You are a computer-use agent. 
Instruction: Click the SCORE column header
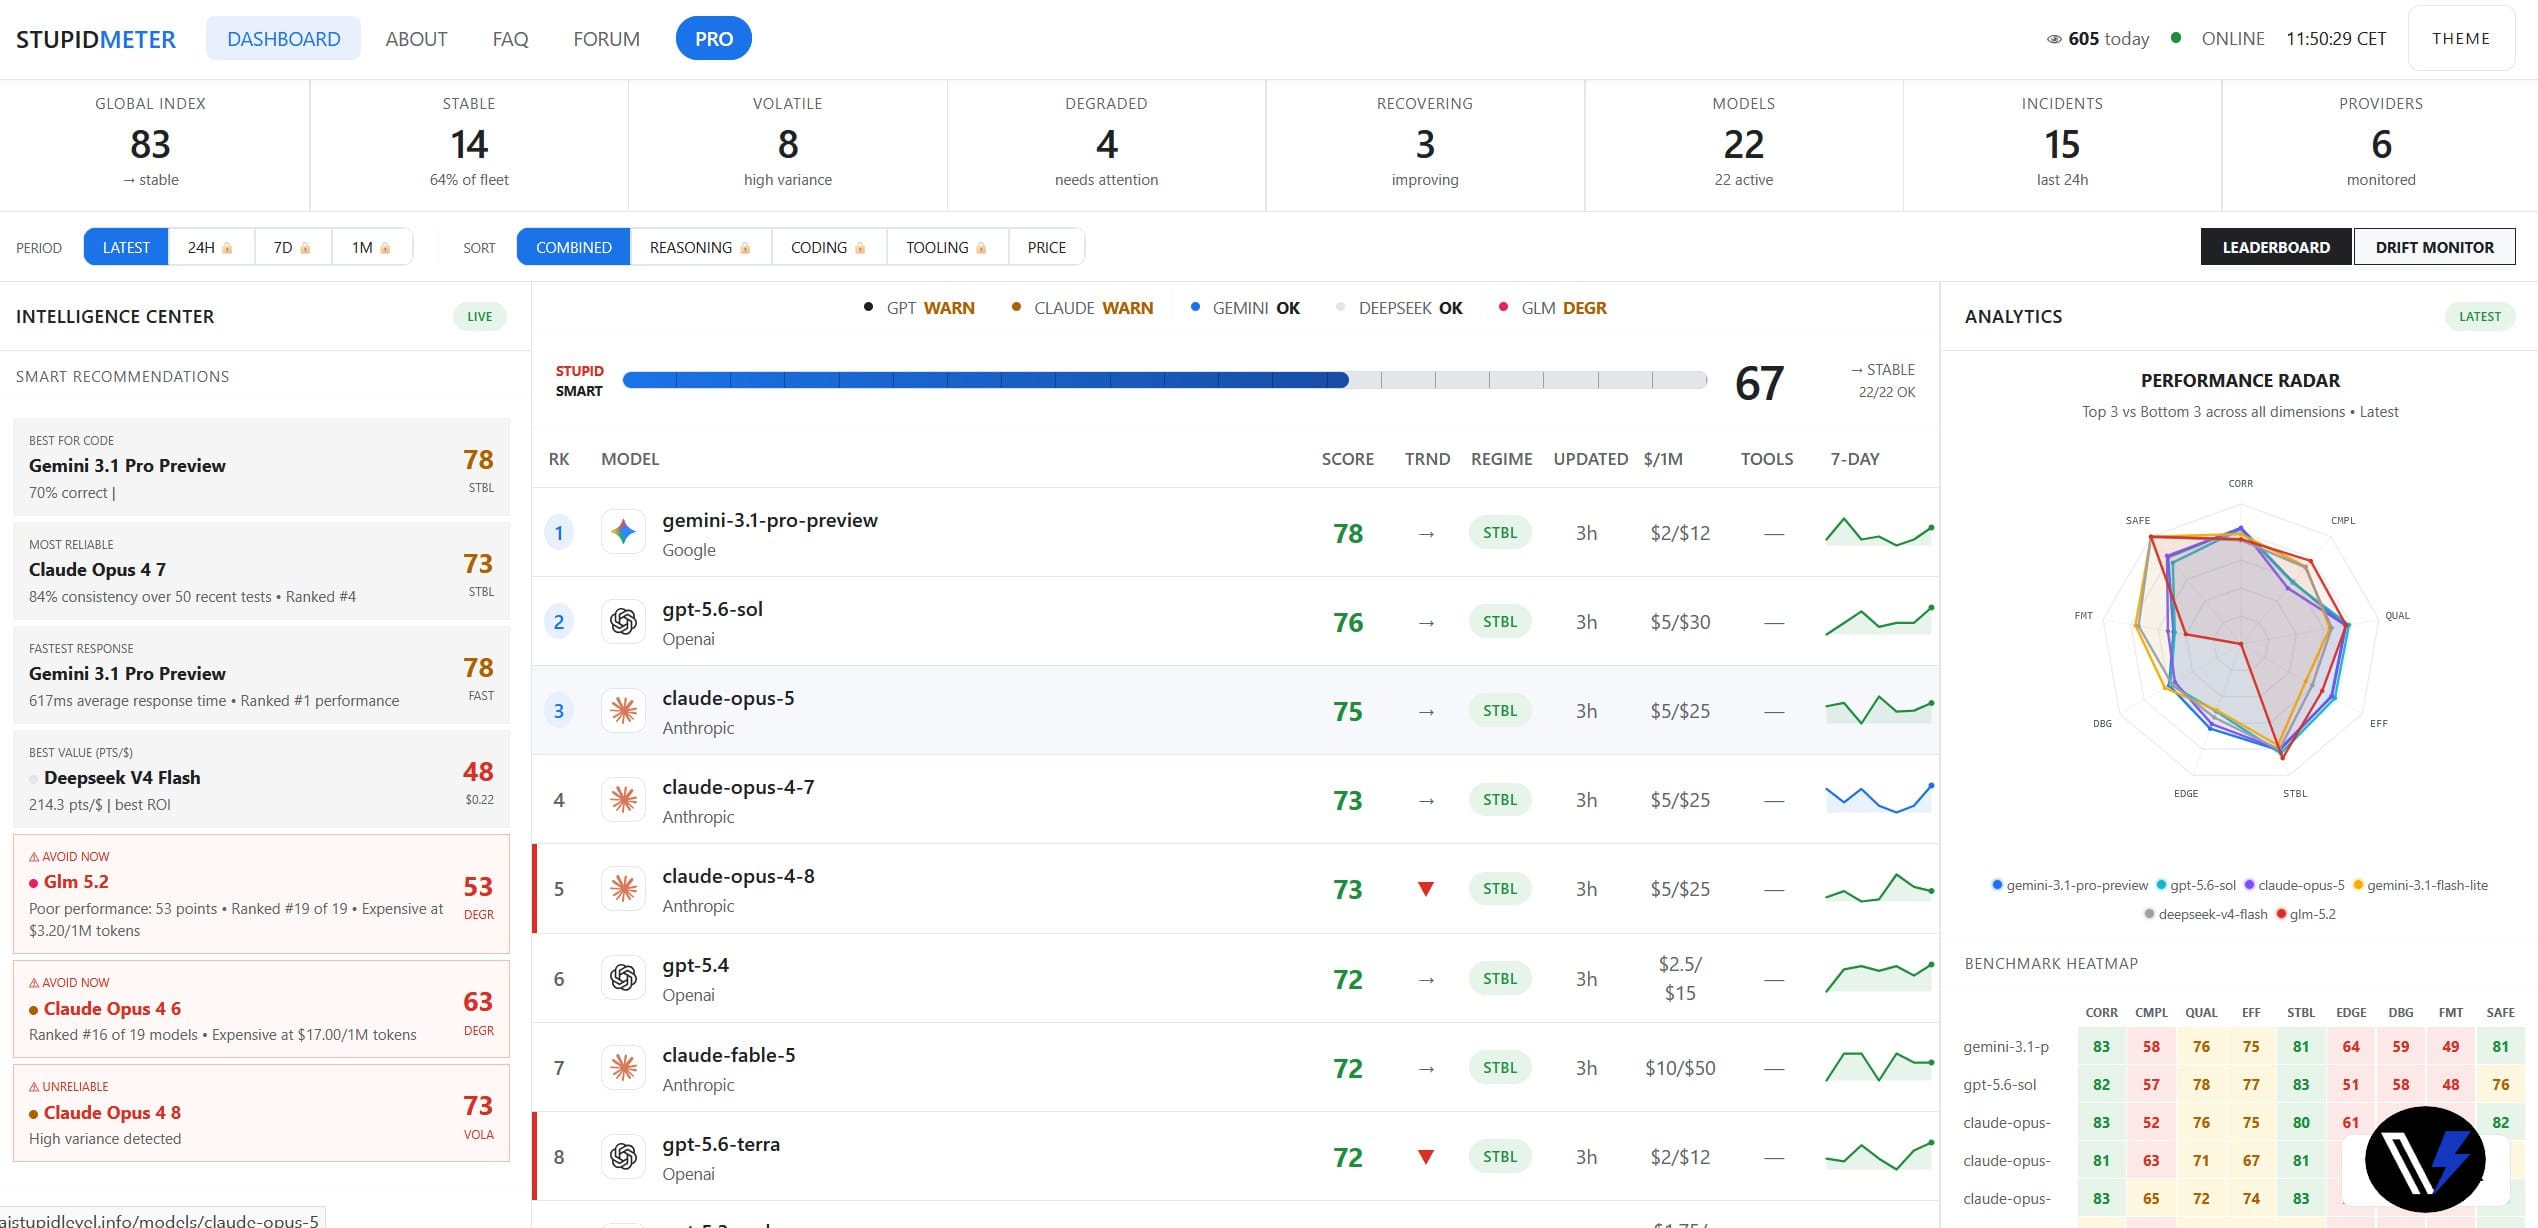tap(1347, 459)
